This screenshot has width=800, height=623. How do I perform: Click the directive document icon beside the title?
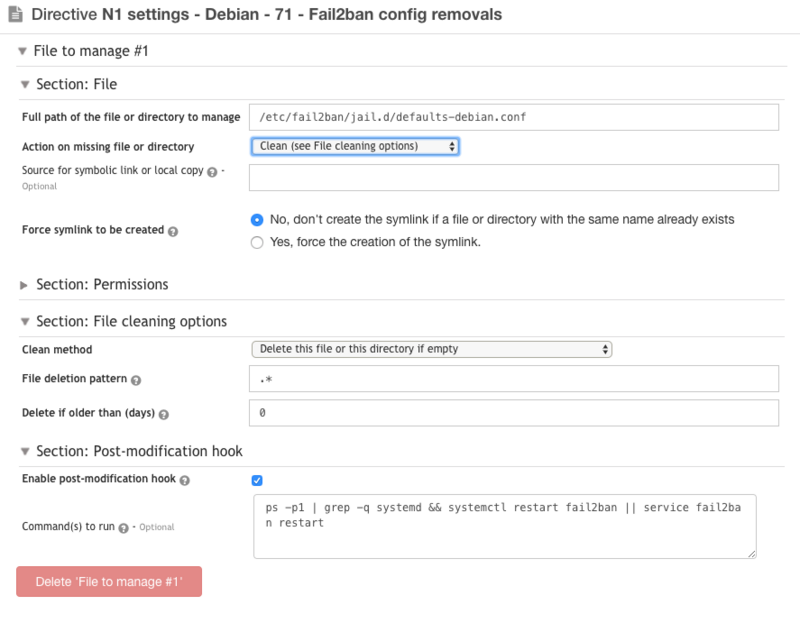[16, 14]
